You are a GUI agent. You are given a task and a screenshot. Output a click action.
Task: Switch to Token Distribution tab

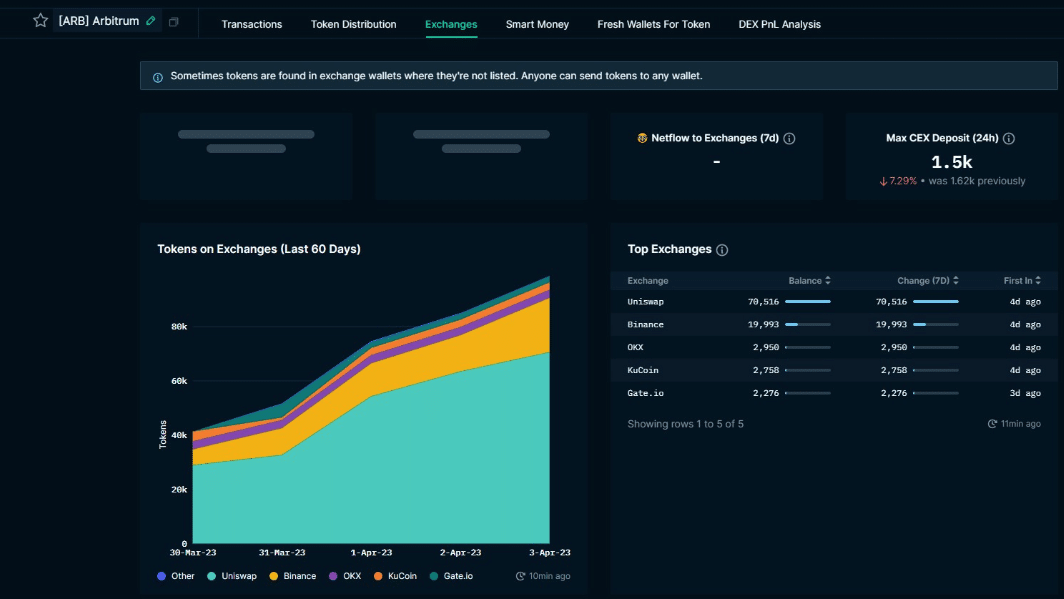[x=353, y=24]
